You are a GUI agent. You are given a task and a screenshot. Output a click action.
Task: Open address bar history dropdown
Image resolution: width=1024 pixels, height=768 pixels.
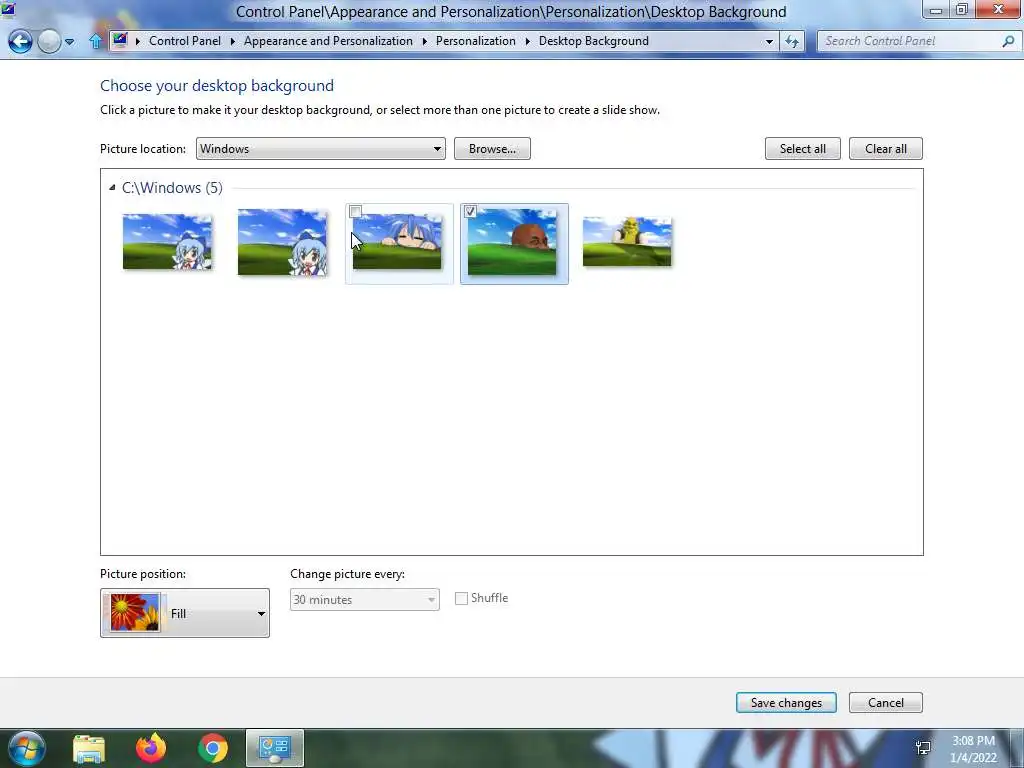tap(769, 41)
